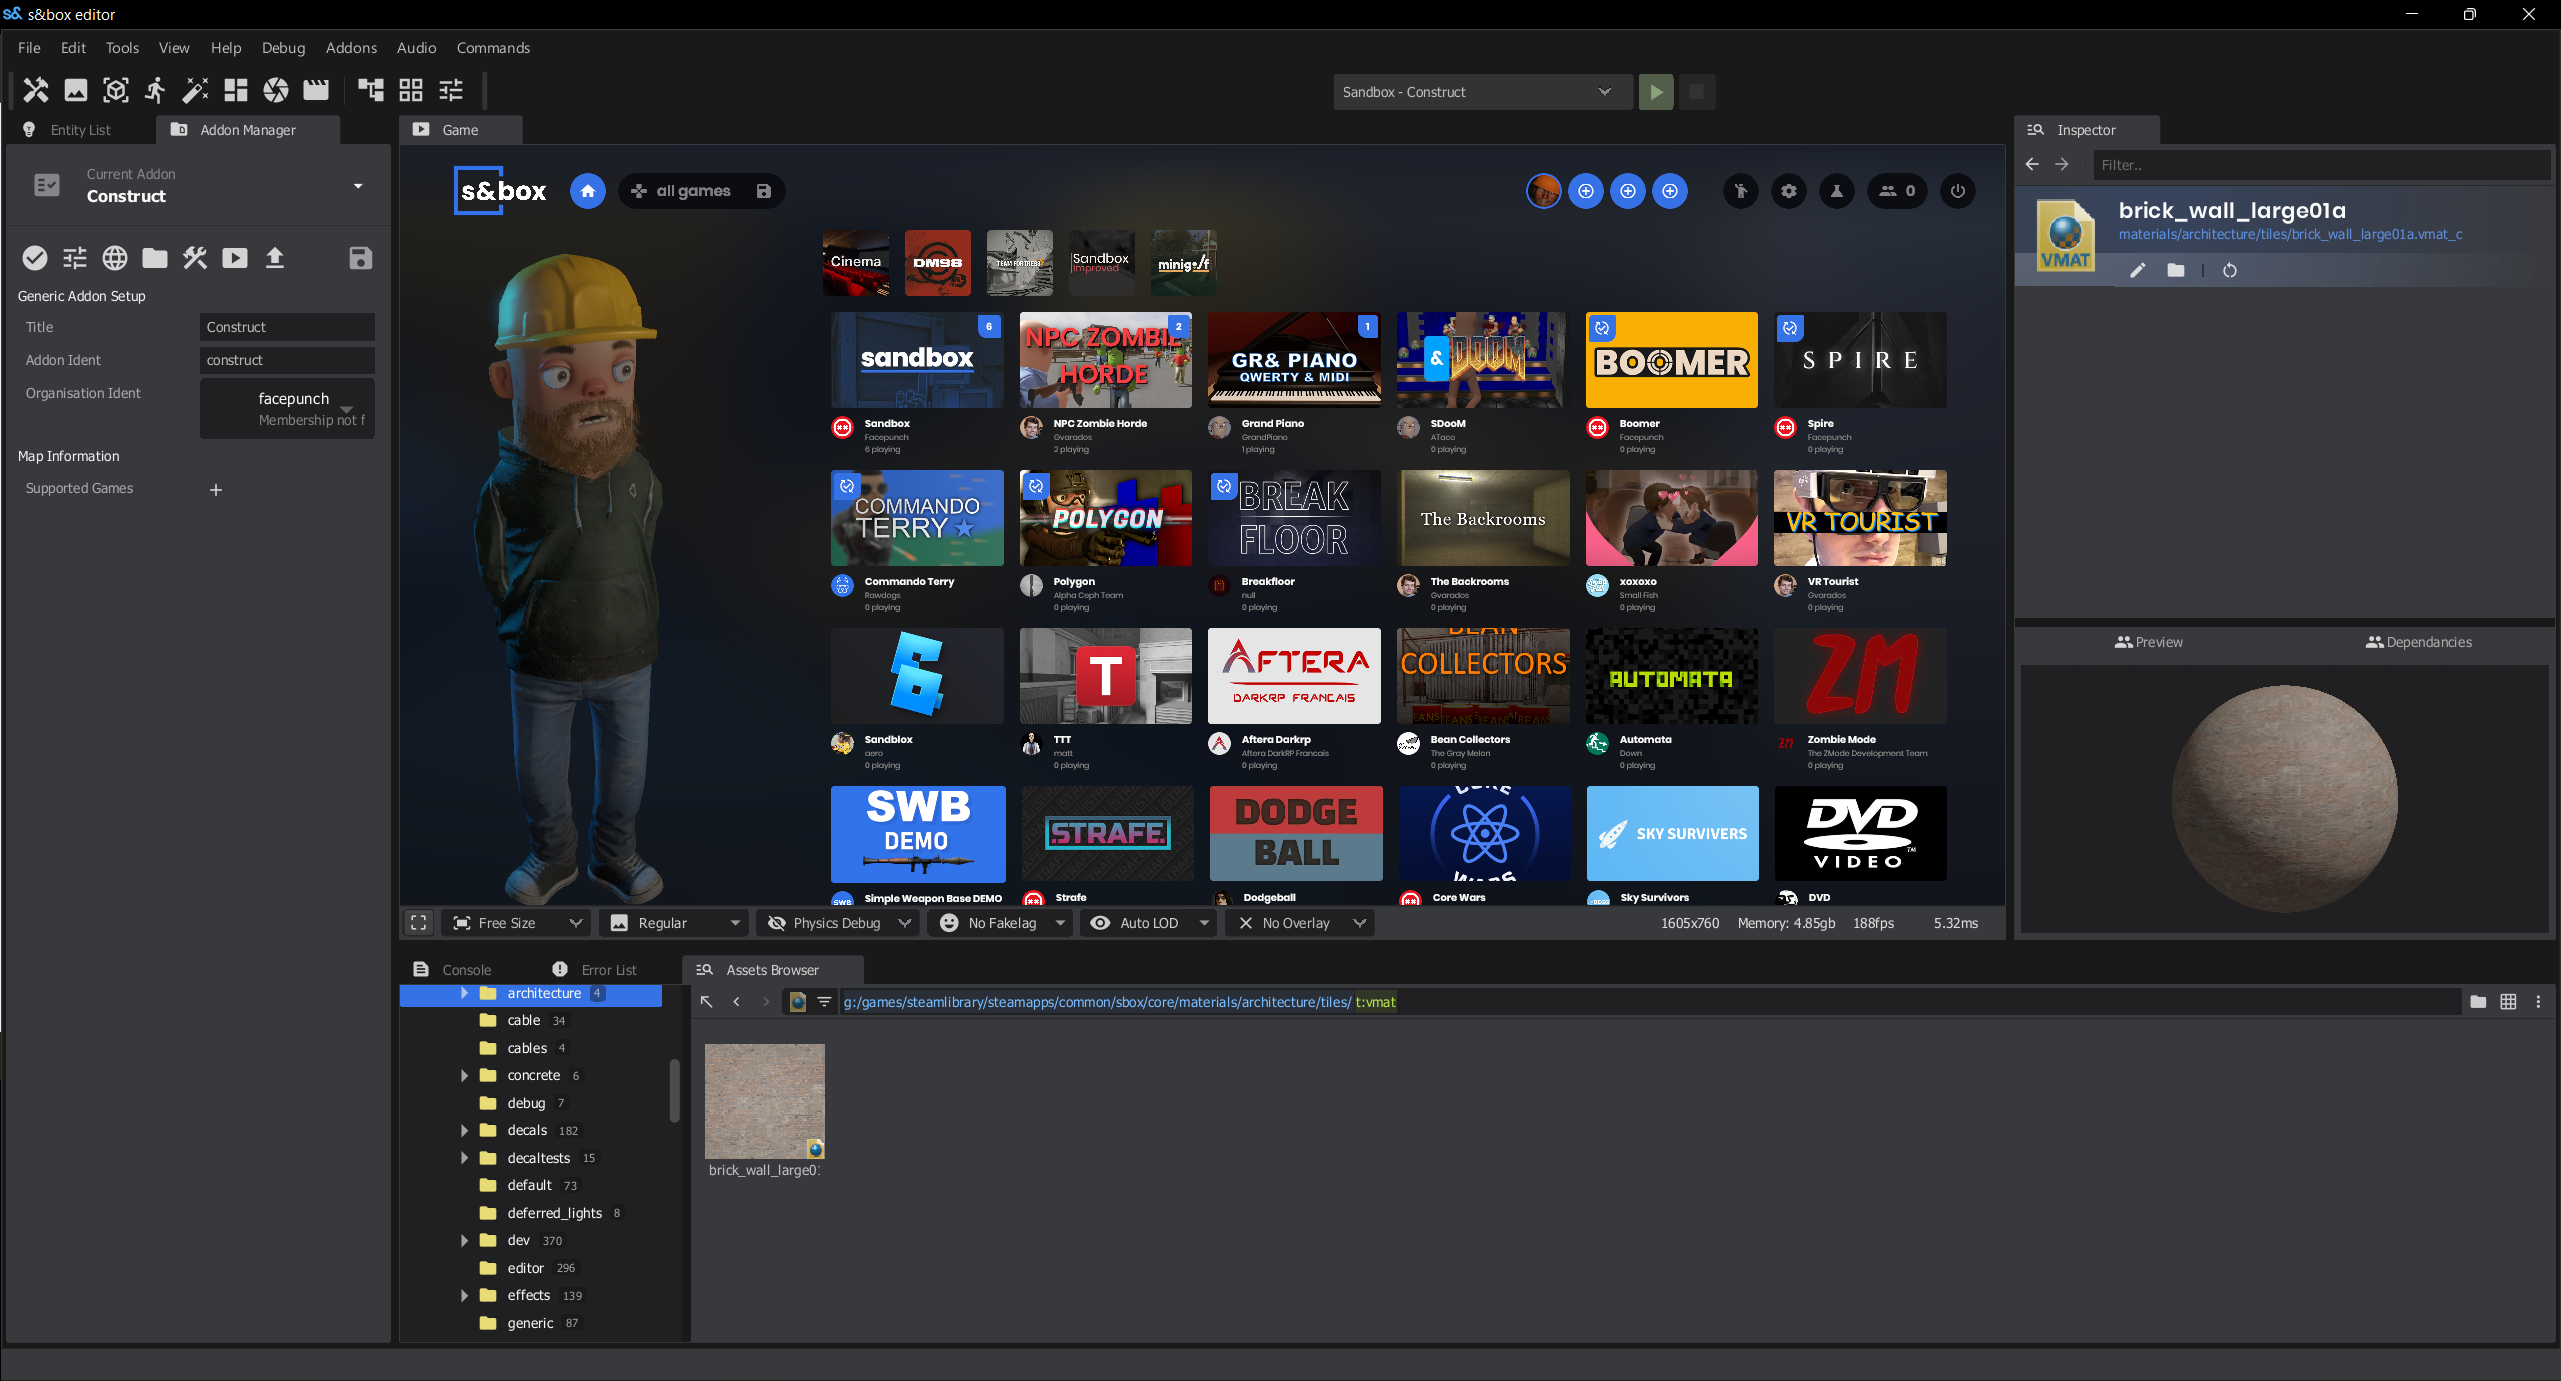This screenshot has width=2561, height=1381.
Task: Open the Tools menu
Action: tap(122, 48)
